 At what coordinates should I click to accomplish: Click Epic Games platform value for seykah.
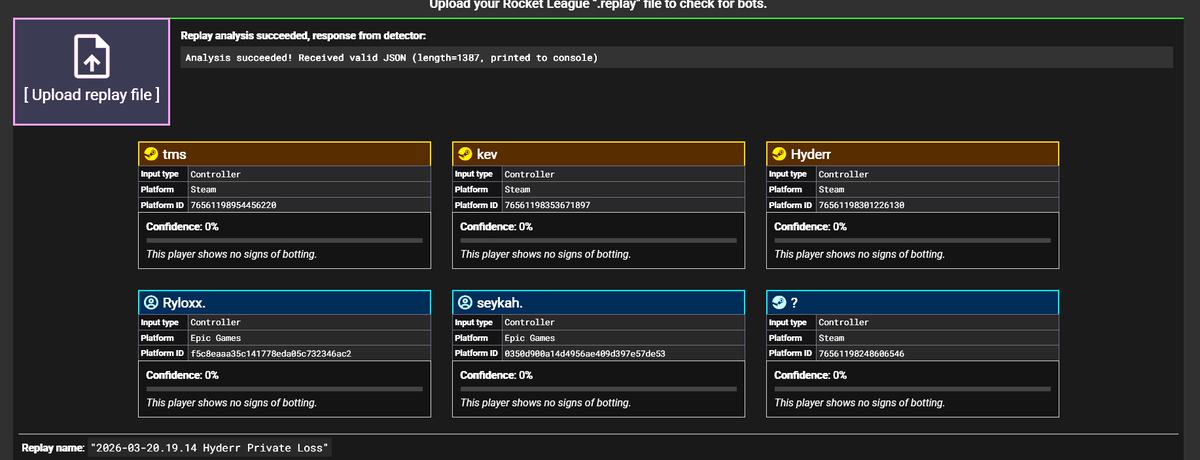[529, 338]
